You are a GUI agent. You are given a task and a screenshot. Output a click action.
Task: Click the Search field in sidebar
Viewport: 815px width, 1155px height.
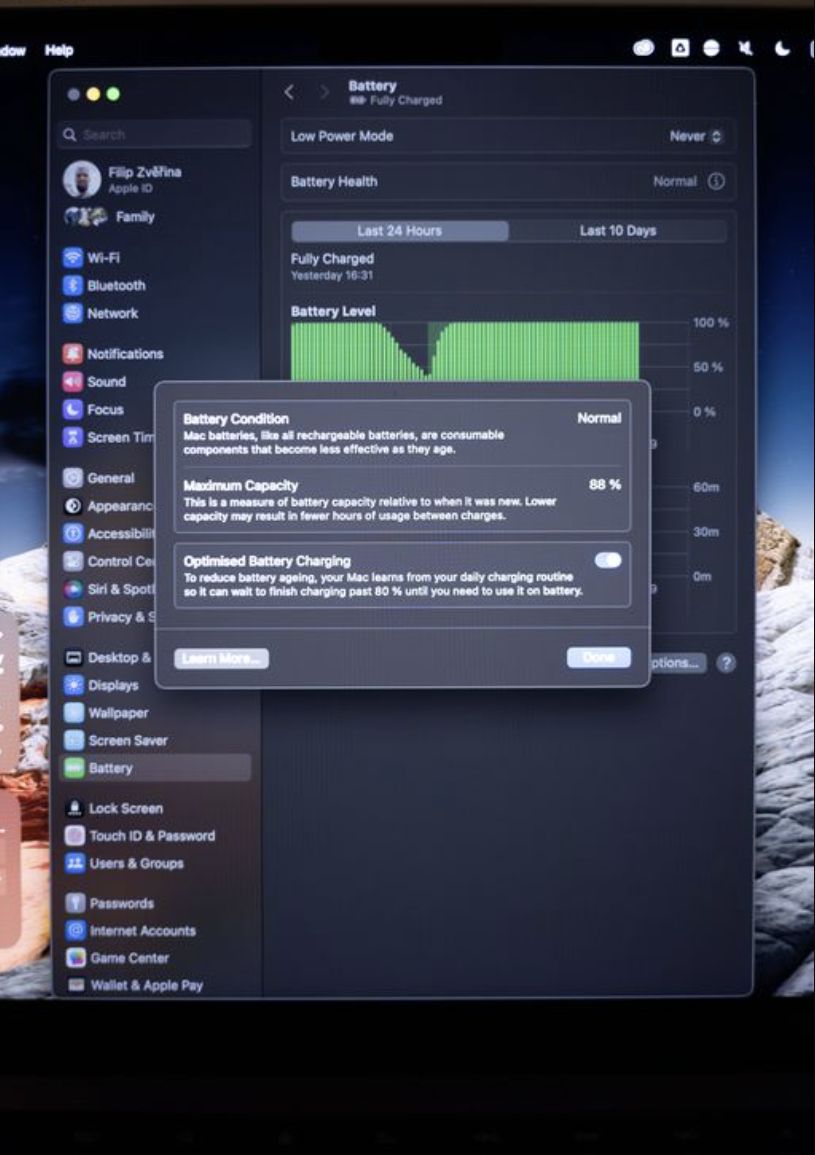pos(155,135)
